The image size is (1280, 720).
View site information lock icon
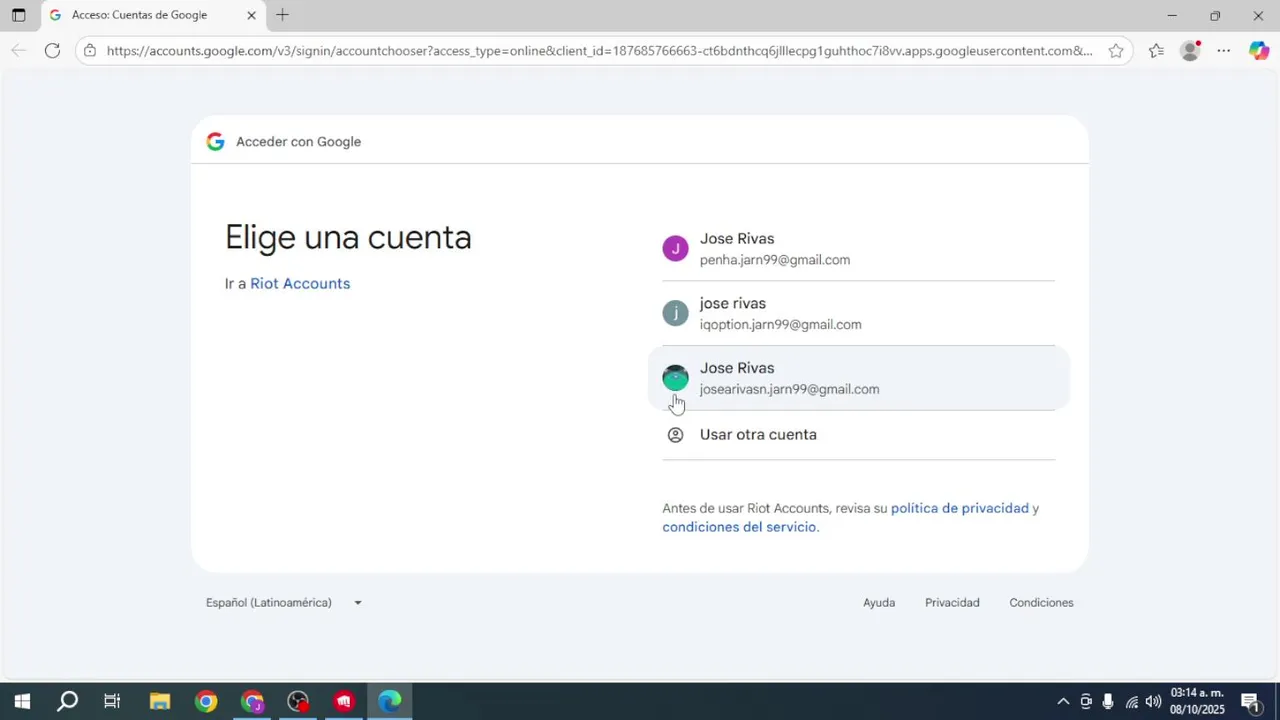(x=90, y=51)
